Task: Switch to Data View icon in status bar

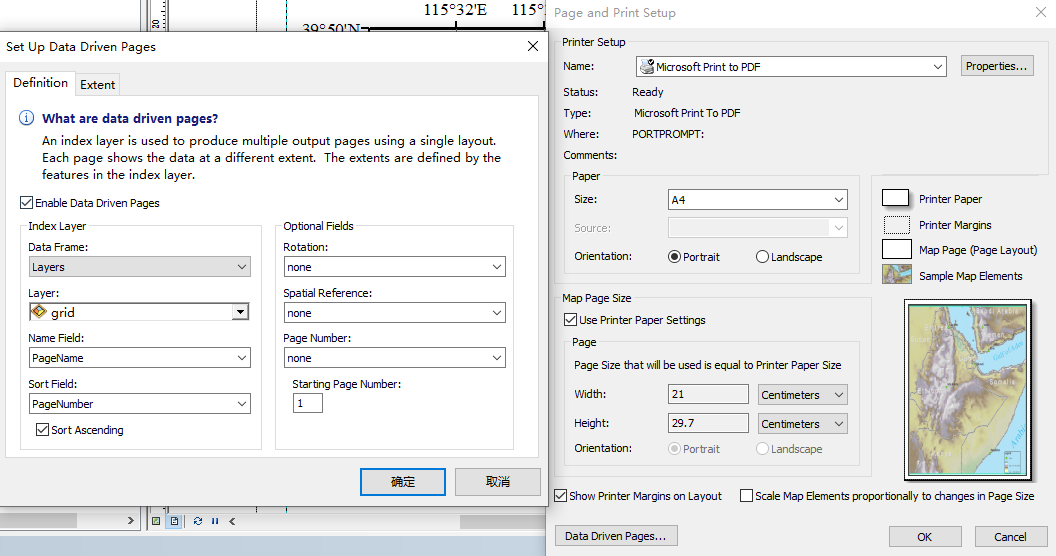Action: pyautogui.click(x=156, y=521)
